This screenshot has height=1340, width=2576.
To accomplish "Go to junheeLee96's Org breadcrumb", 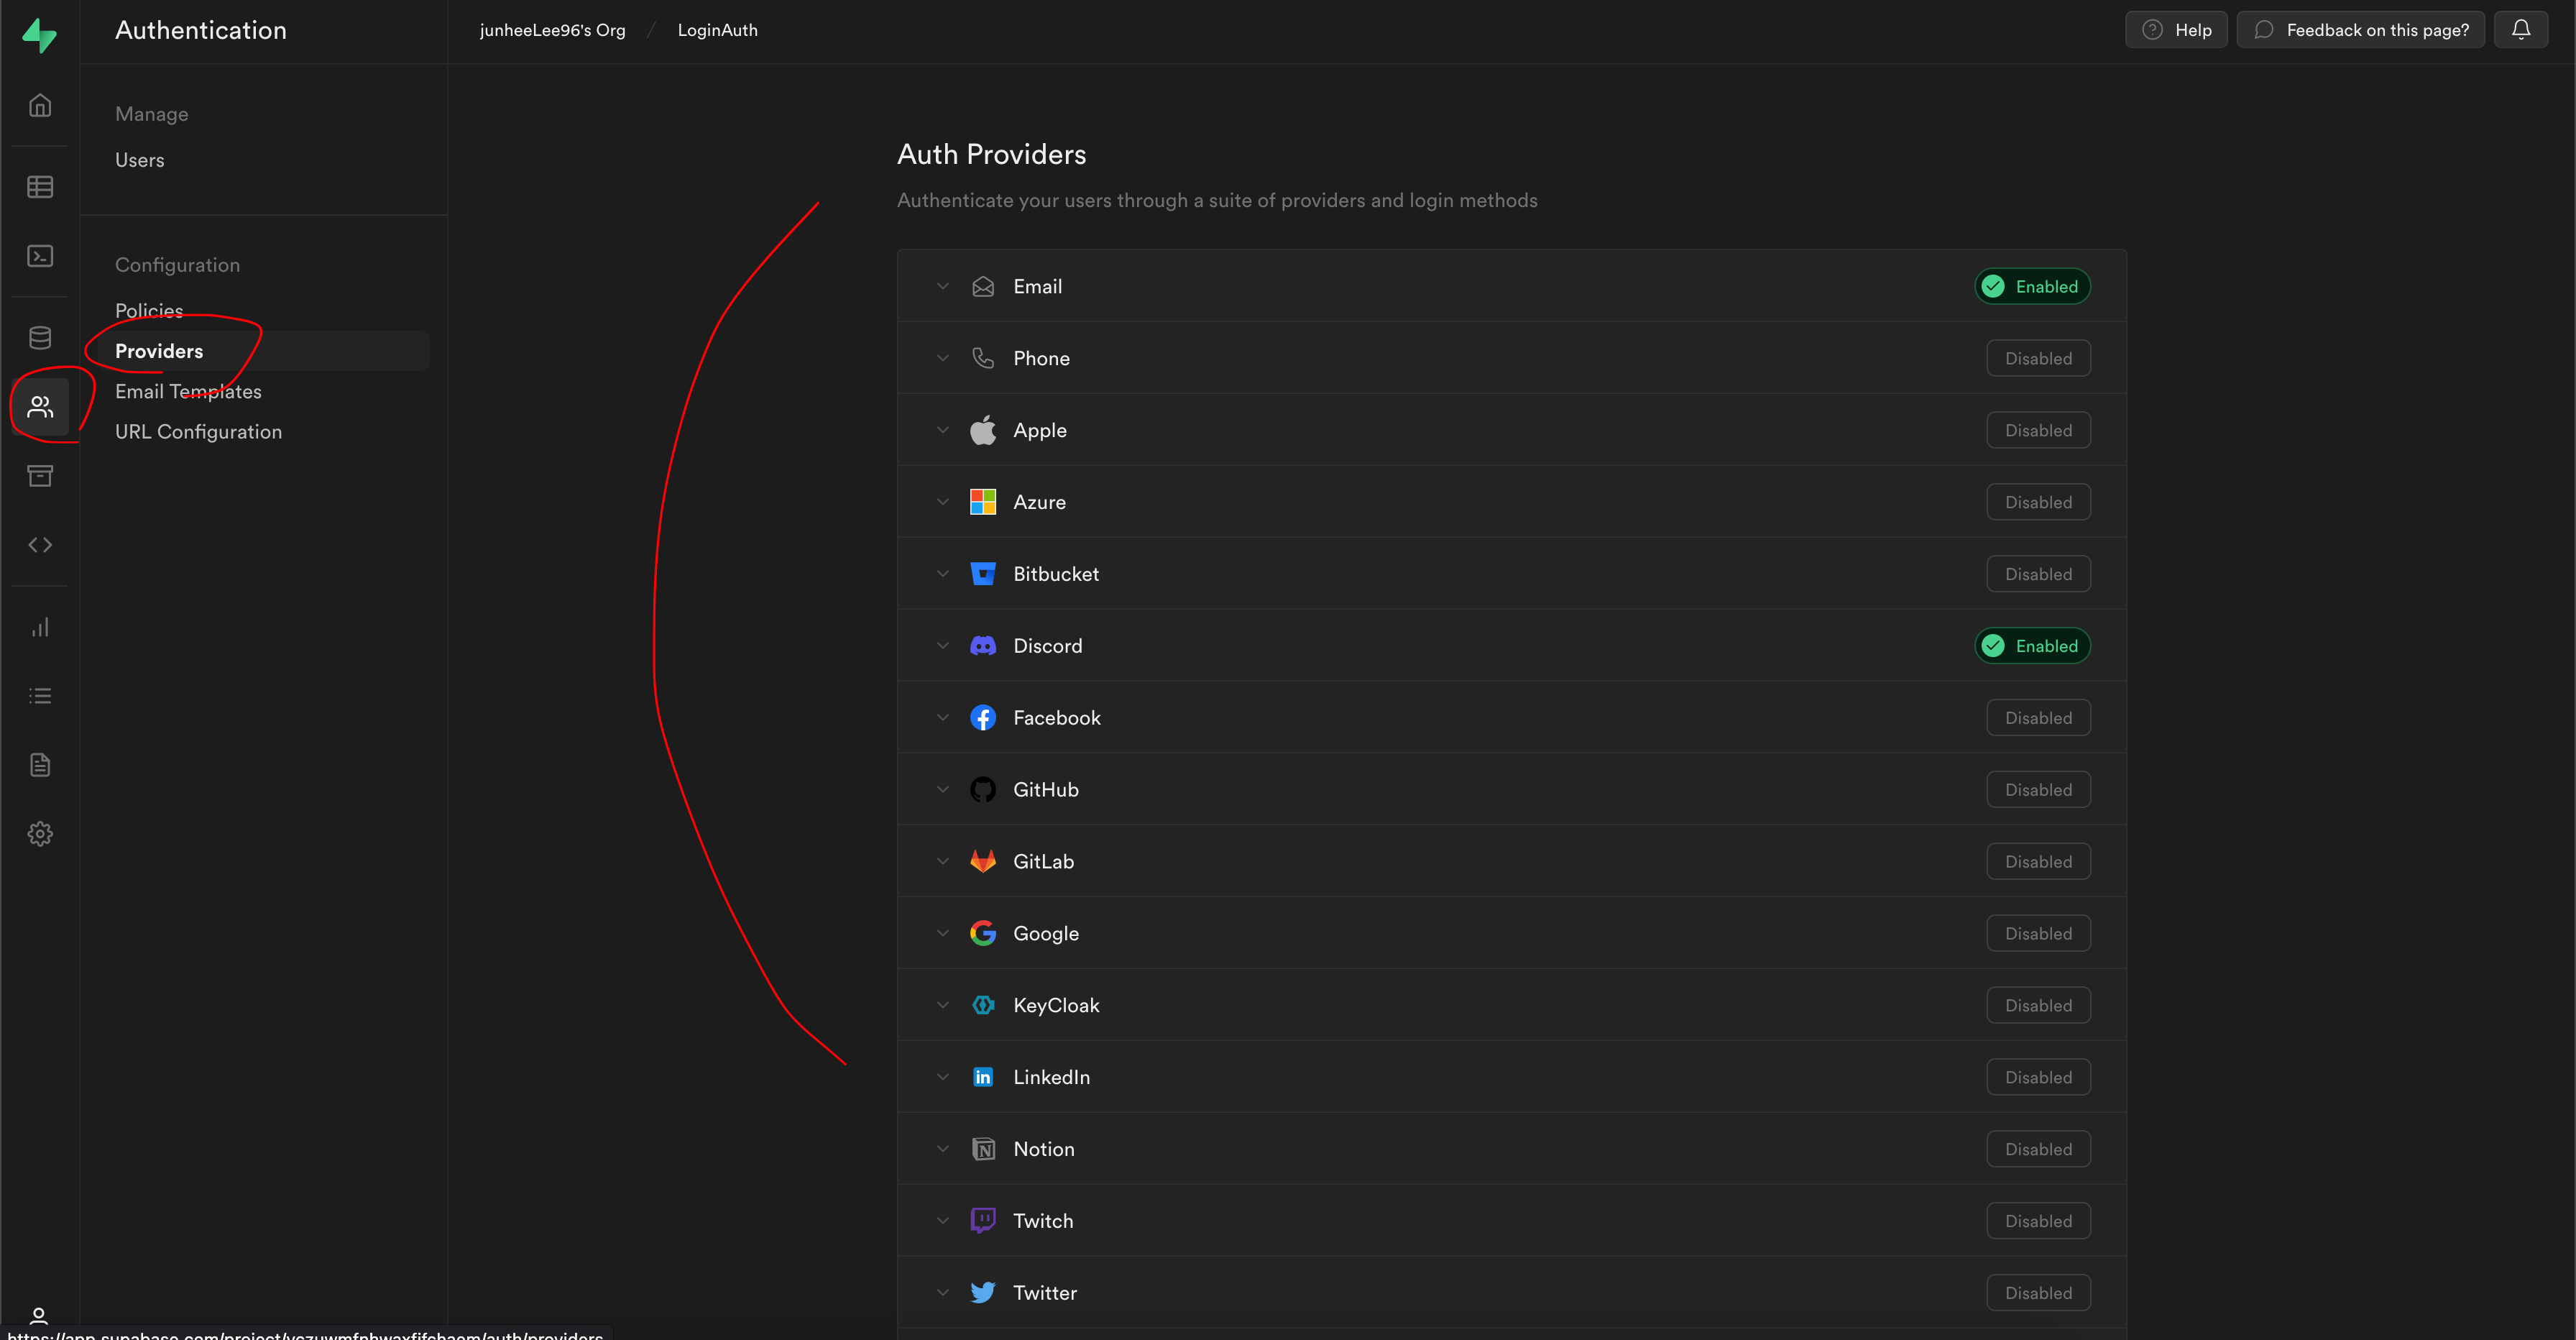I will [x=552, y=30].
